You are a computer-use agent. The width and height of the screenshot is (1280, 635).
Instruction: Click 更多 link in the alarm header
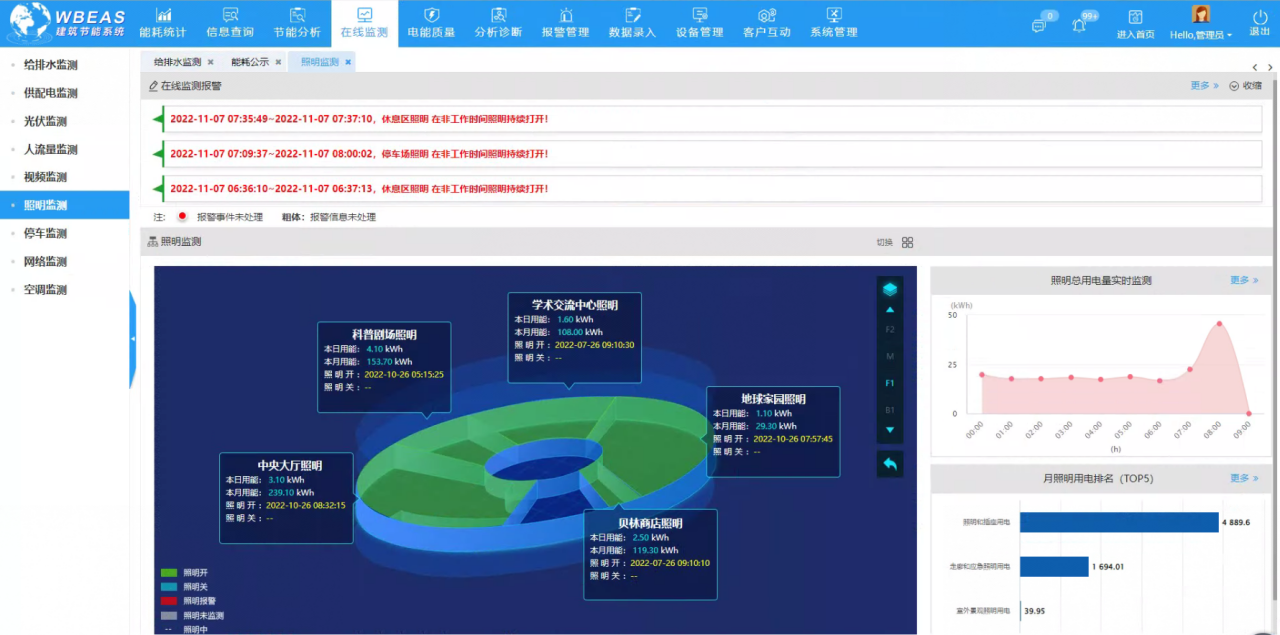click(1204, 86)
